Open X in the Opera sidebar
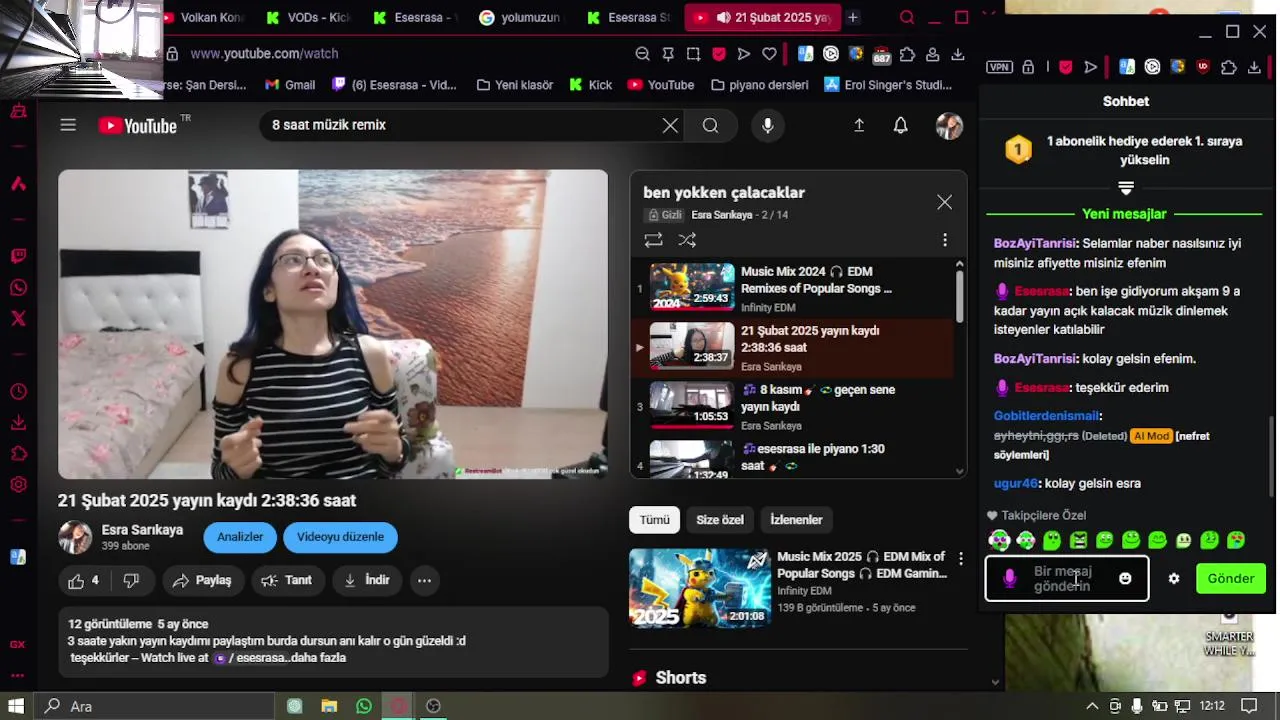Viewport: 1280px width, 720px height. [18, 319]
